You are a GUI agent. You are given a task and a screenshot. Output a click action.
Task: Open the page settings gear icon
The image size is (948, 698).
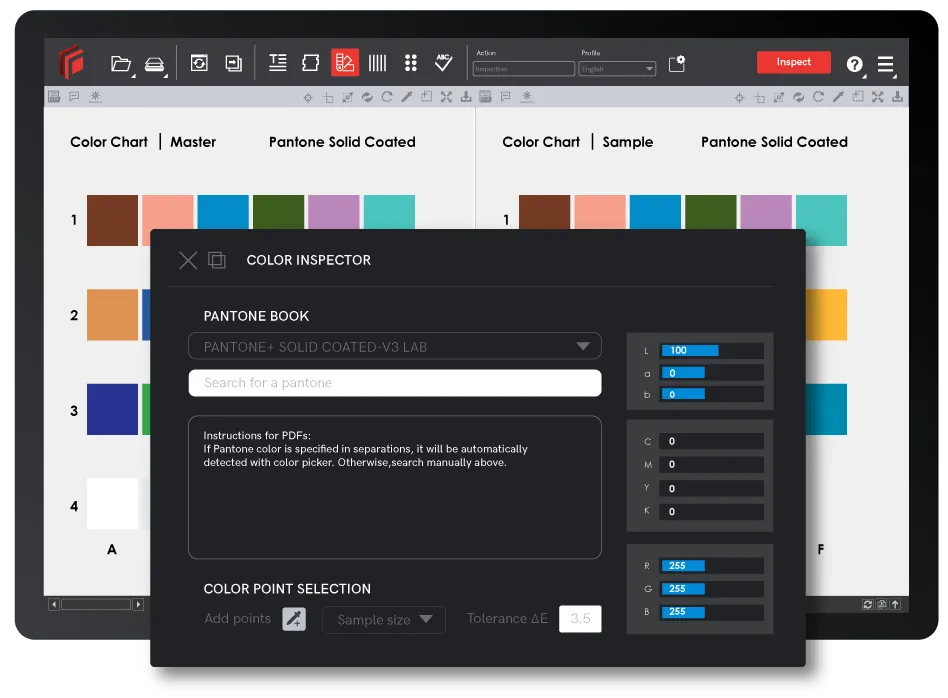(677, 63)
